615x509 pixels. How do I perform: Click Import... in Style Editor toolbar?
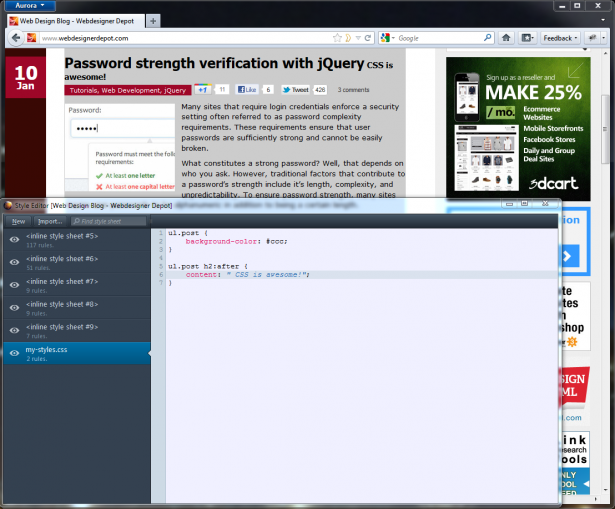click(50, 221)
